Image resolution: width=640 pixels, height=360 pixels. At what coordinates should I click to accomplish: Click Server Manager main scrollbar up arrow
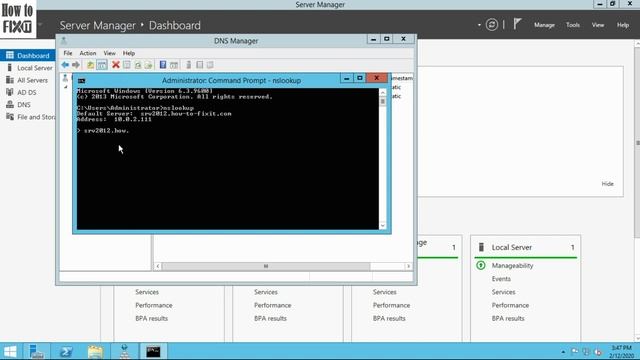(x=637, y=44)
